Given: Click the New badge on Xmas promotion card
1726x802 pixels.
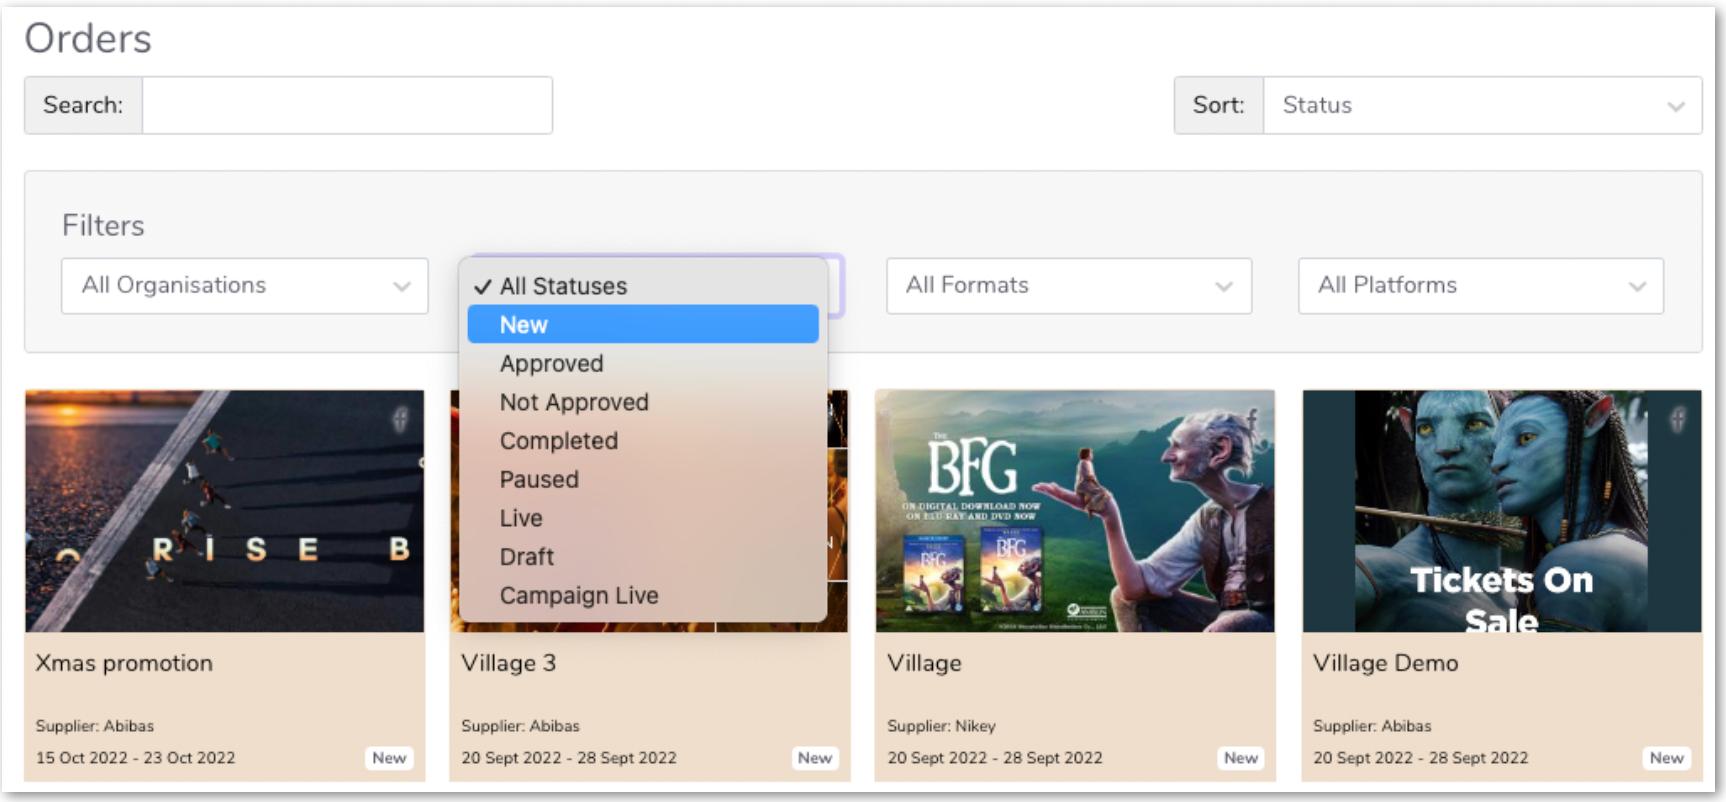Looking at the screenshot, I should pyautogui.click(x=389, y=758).
